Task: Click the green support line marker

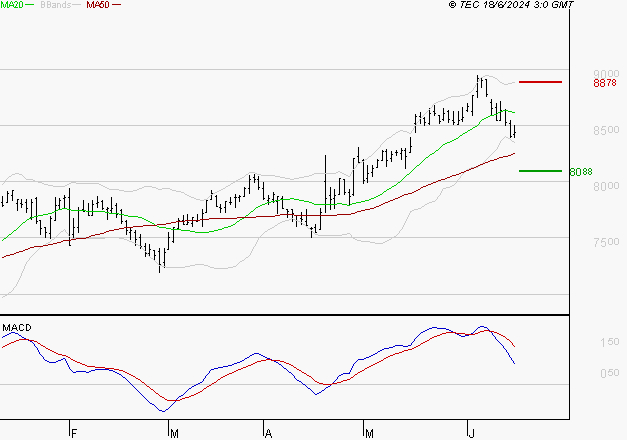Action: pos(540,171)
